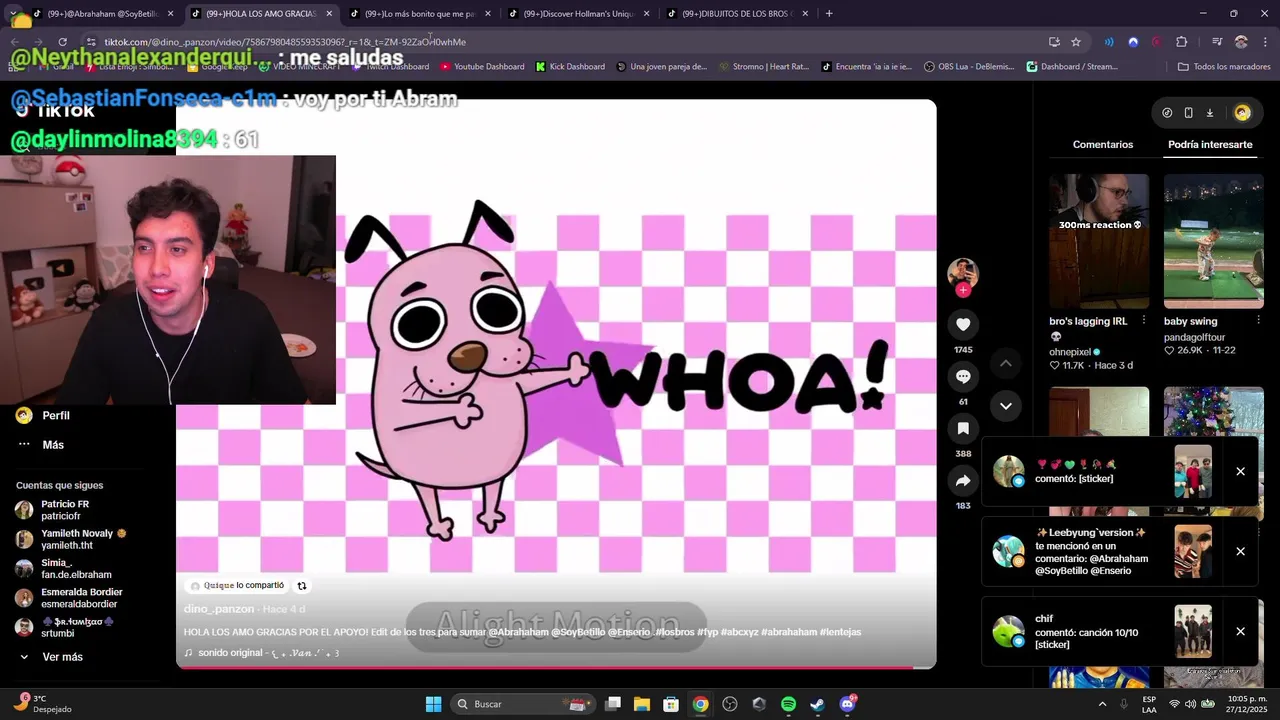Click the download app icon in top pill
1280x720 pixels.
[1210, 113]
